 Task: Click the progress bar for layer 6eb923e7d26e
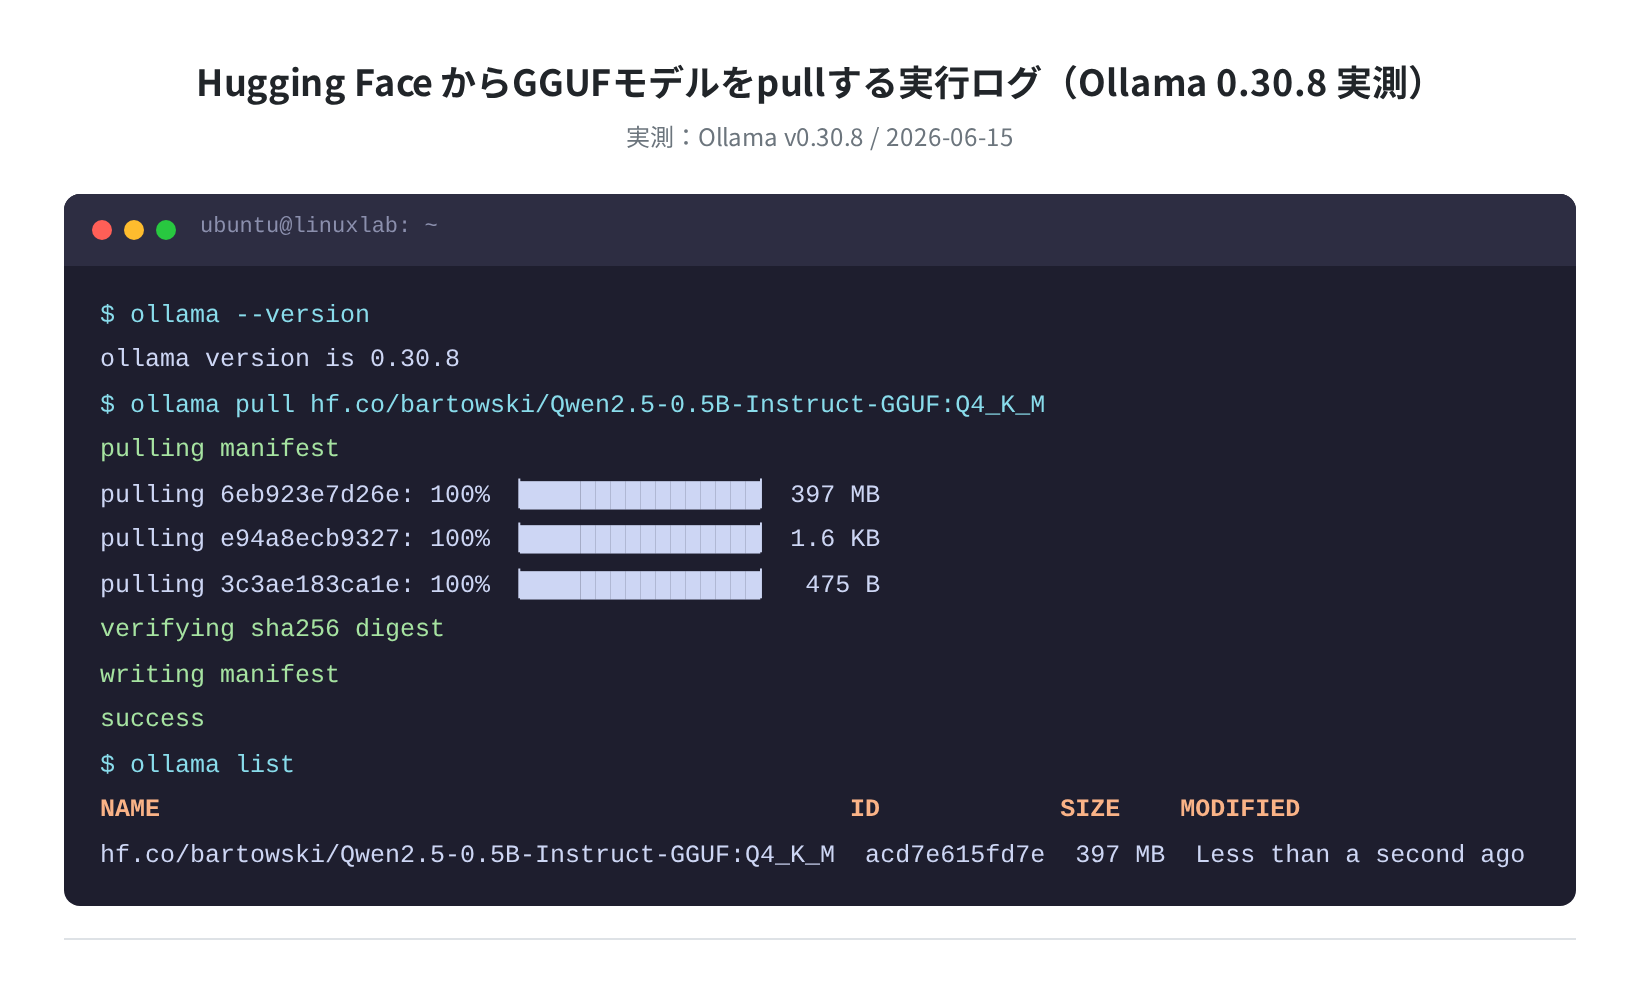[x=640, y=494]
